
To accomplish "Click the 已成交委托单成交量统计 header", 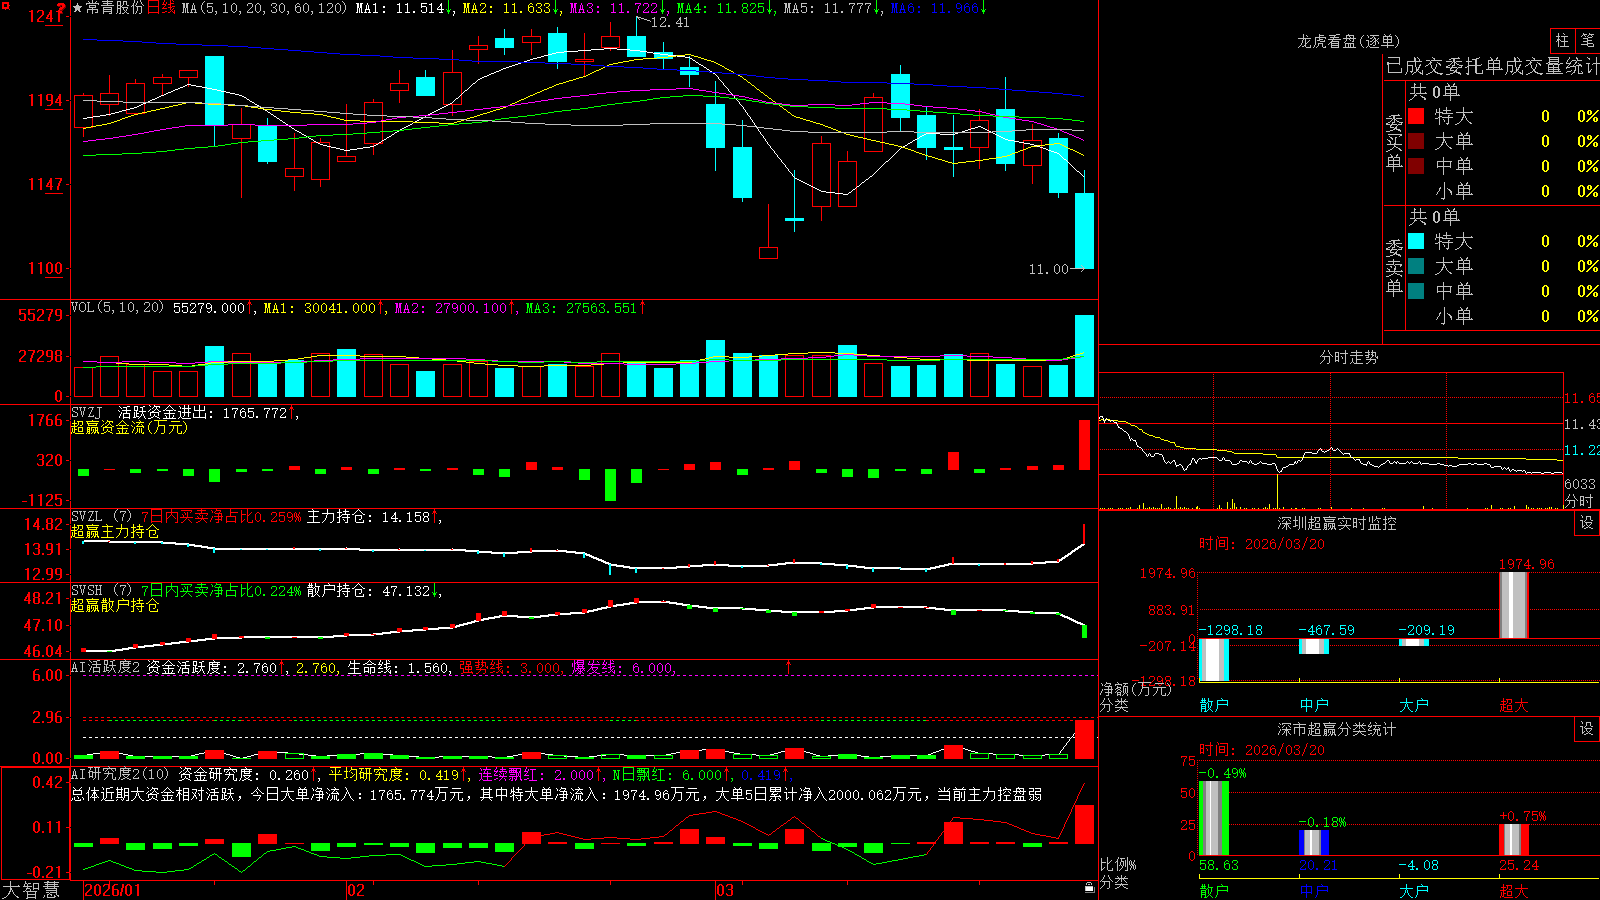I will 1492,66.
